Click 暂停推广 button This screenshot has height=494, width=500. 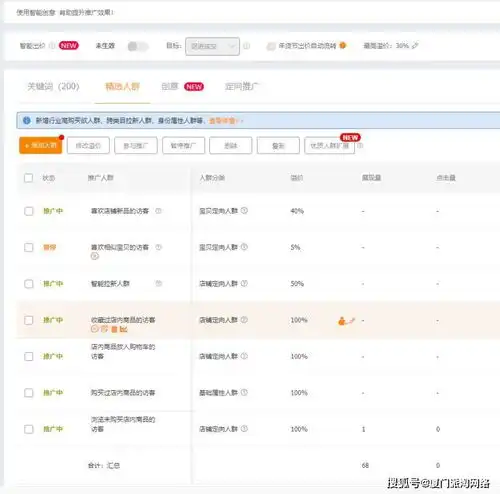183,145
